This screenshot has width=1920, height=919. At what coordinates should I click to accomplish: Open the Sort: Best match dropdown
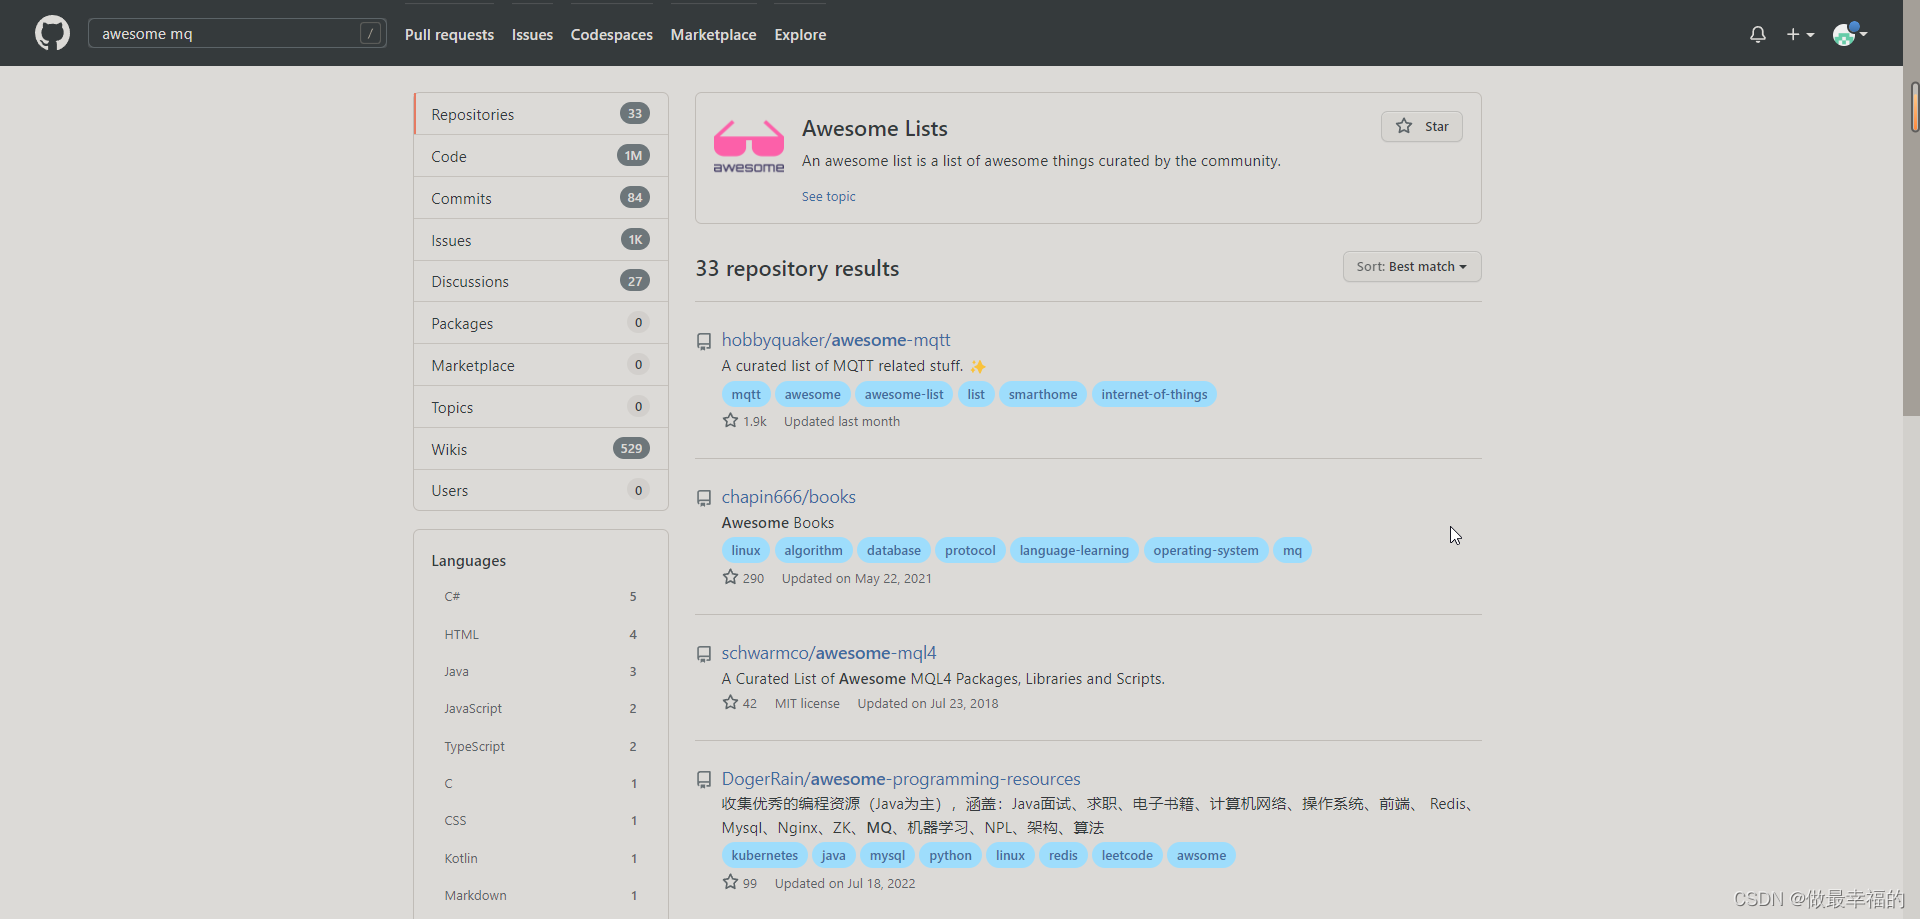[x=1411, y=267]
